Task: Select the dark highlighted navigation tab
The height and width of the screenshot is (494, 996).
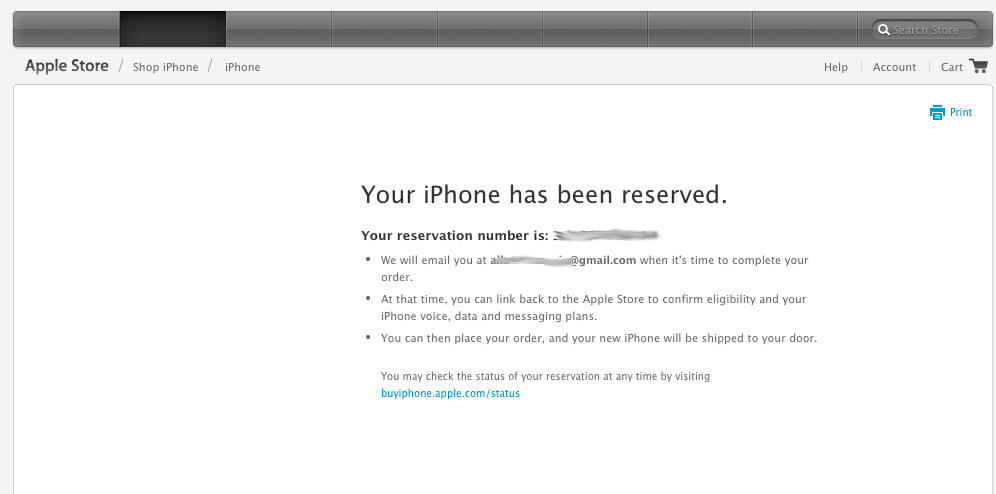Action: (x=173, y=29)
